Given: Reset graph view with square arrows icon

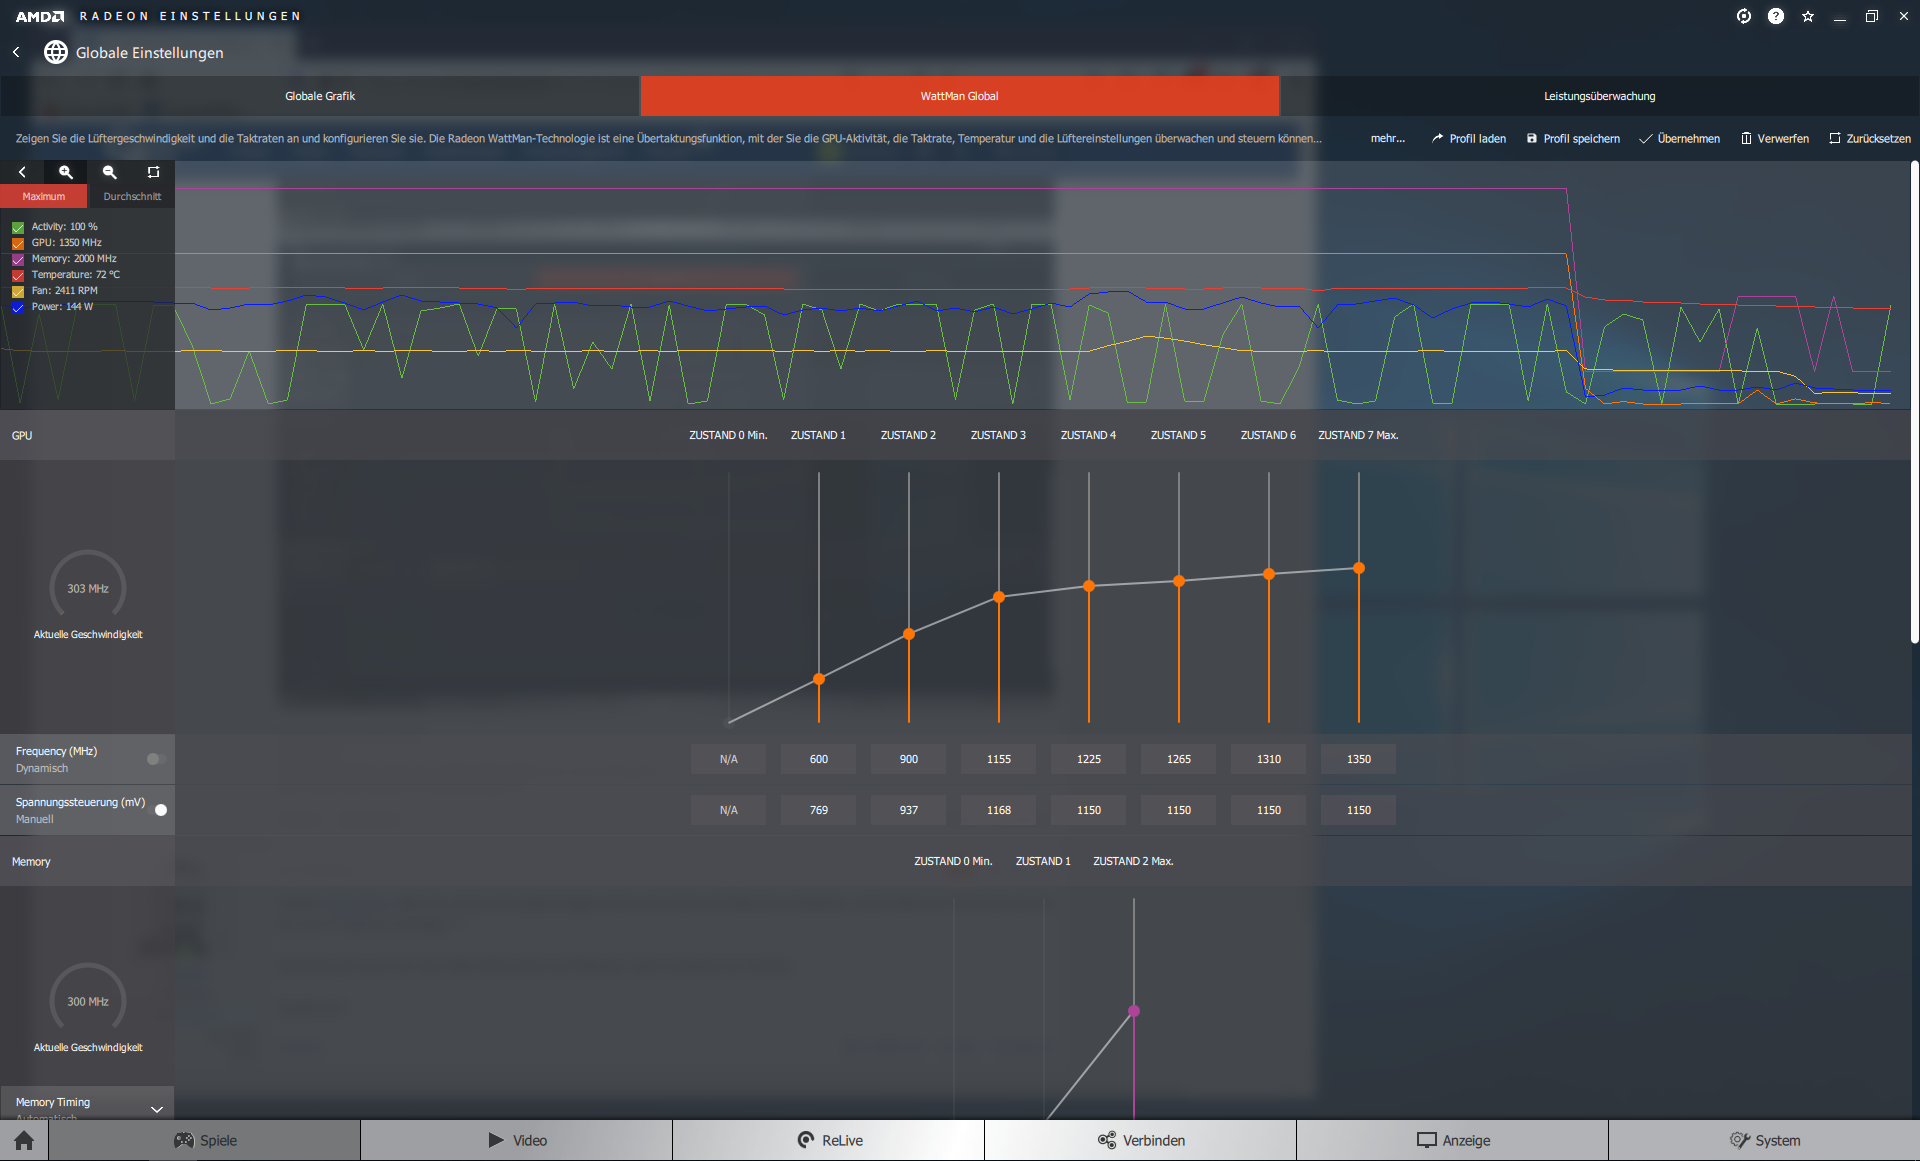Looking at the screenshot, I should tap(153, 172).
